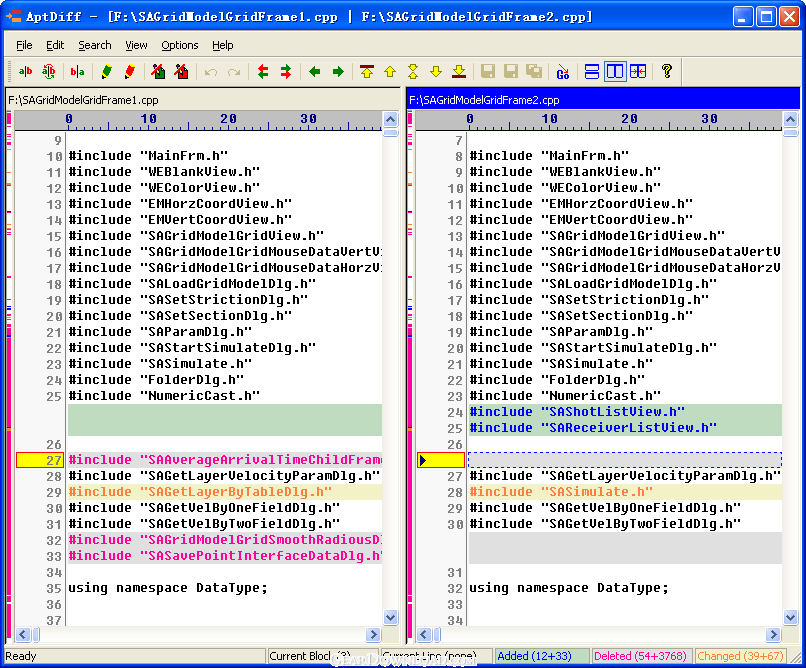Click the Go to line icon
806x668 pixels.
[563, 71]
